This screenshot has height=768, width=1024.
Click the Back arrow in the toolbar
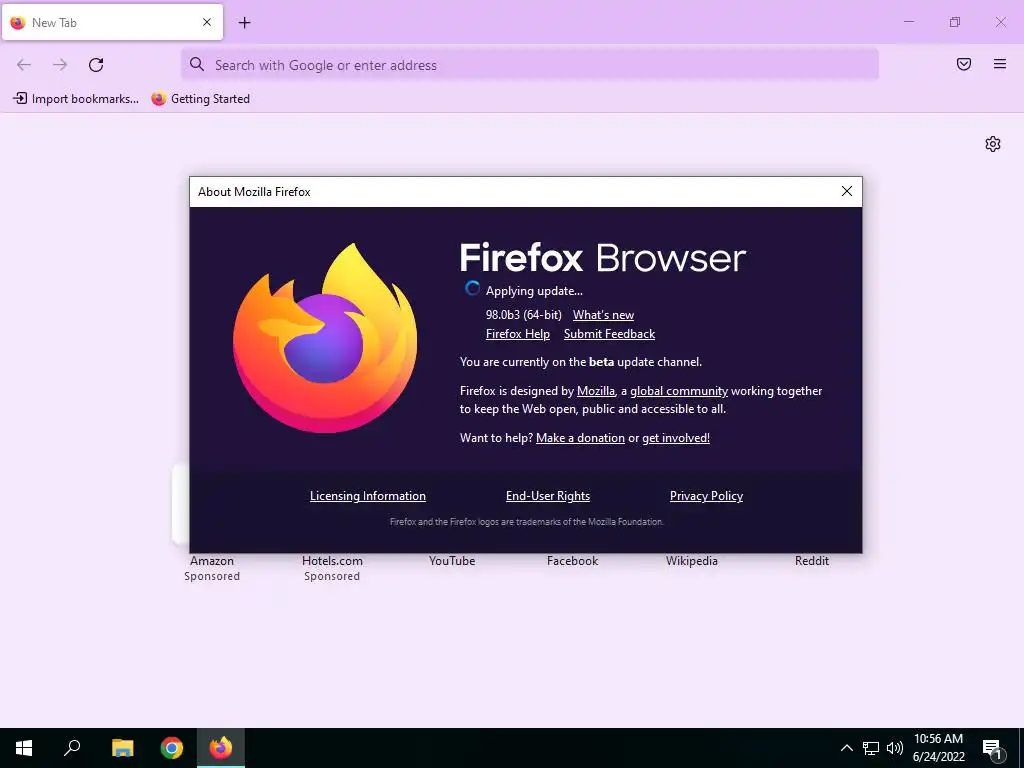24,65
